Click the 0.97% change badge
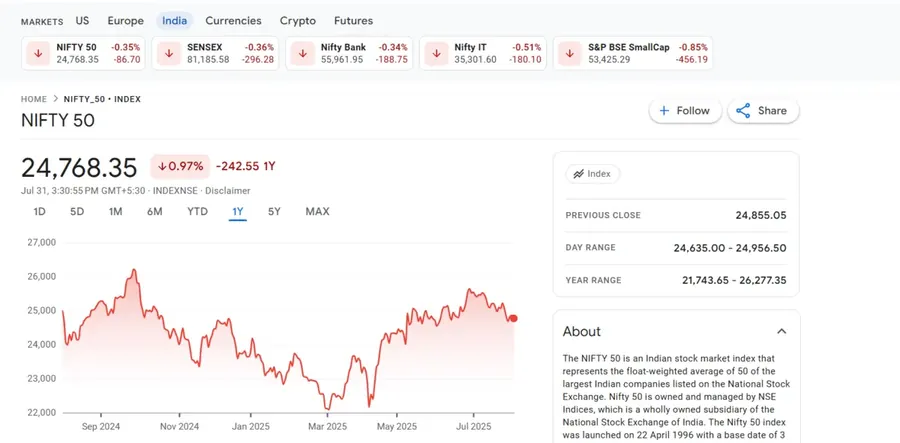The image size is (900, 443). (x=180, y=166)
